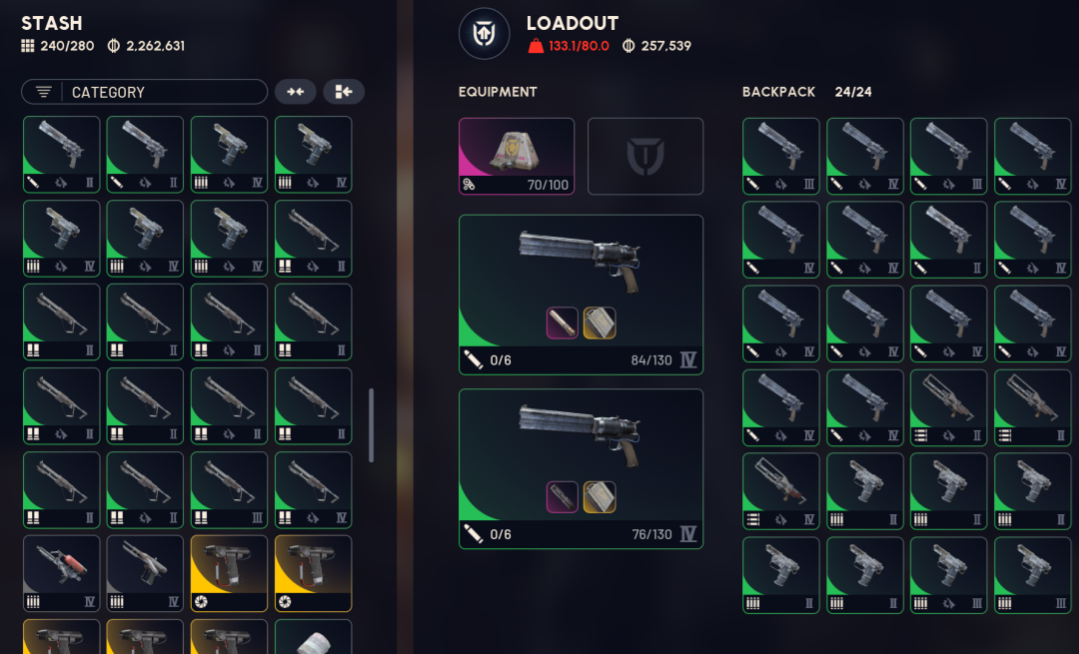Select the backpack item showing 70/100
The width and height of the screenshot is (1079, 654).
[517, 156]
